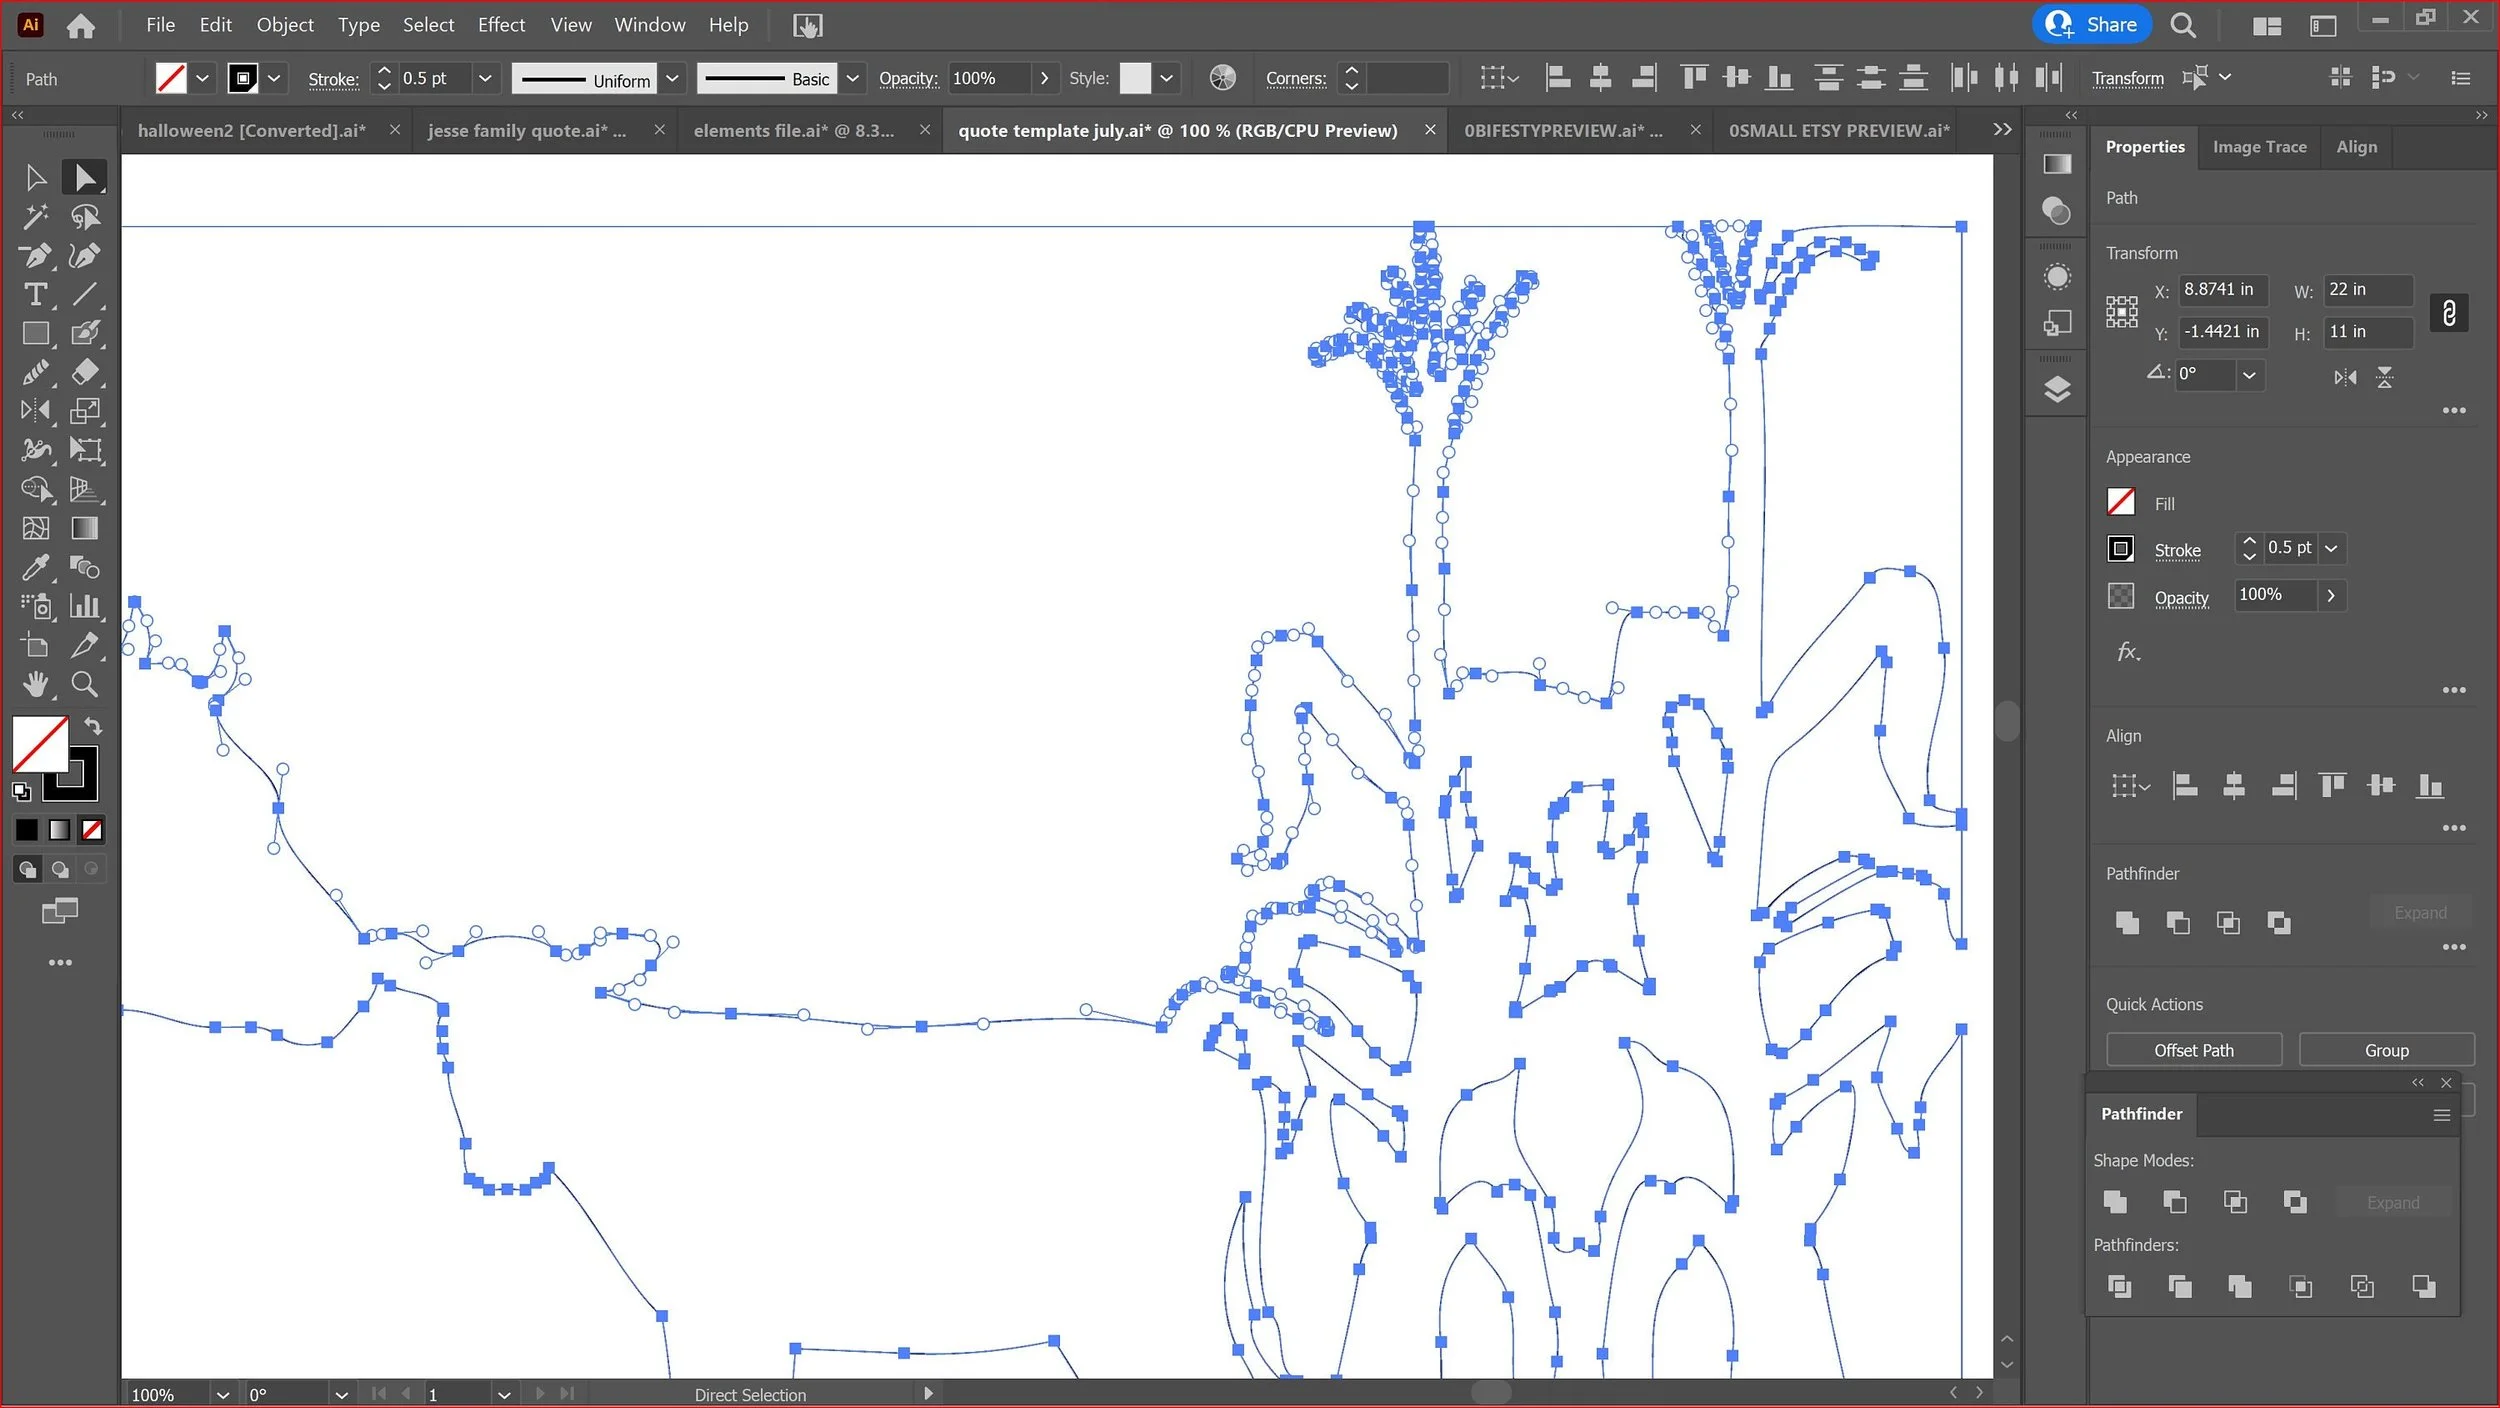Image resolution: width=2500 pixels, height=1408 pixels.
Task: Open the stroke weight dropdown in control bar
Action: 485,78
